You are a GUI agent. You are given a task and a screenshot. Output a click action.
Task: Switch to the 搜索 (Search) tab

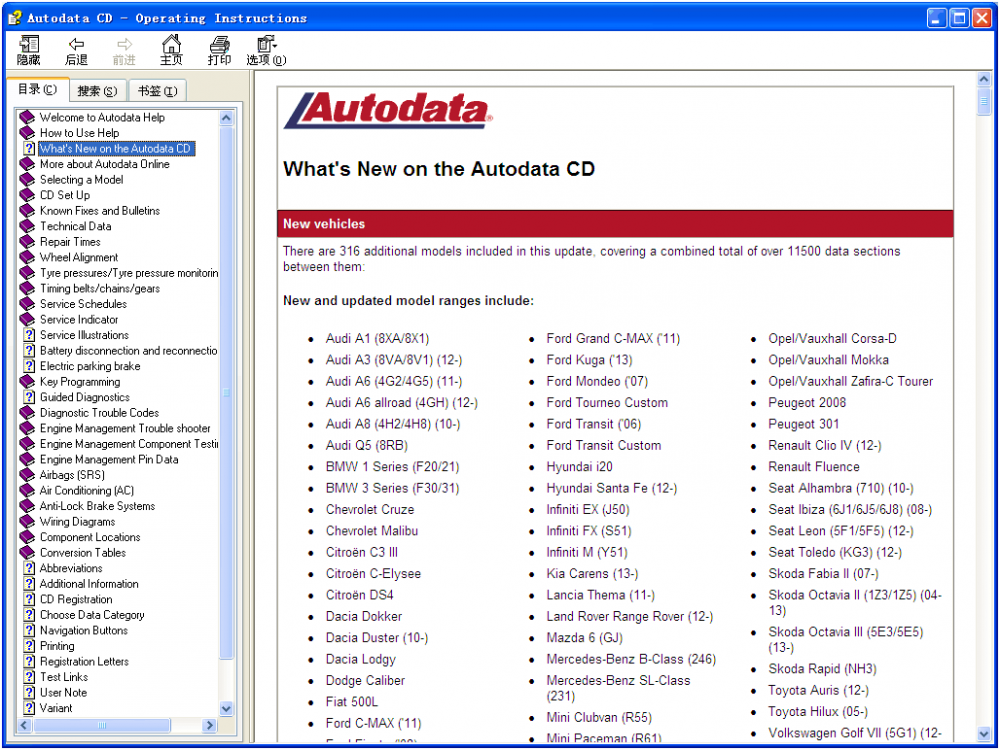point(98,91)
